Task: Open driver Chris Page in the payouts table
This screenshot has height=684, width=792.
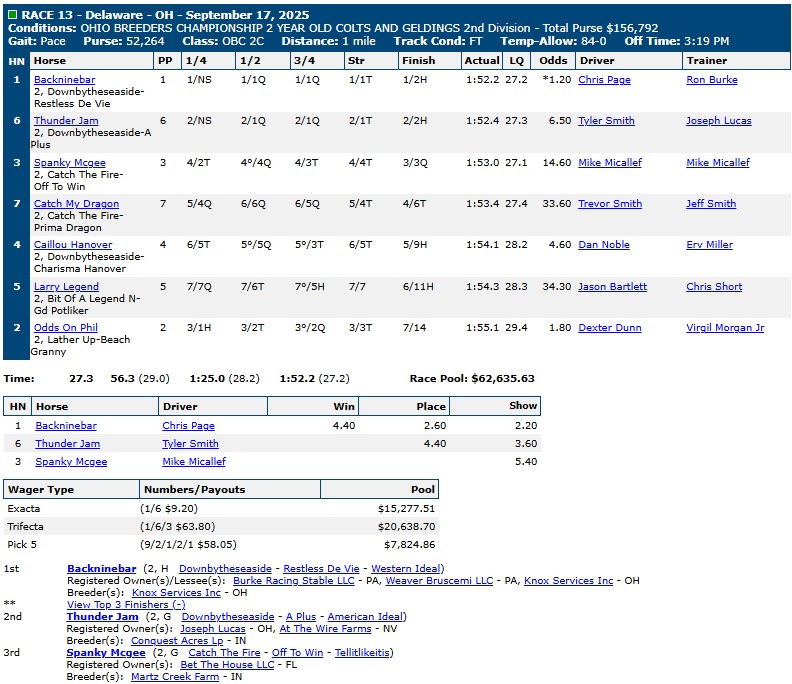Action: 188,426
